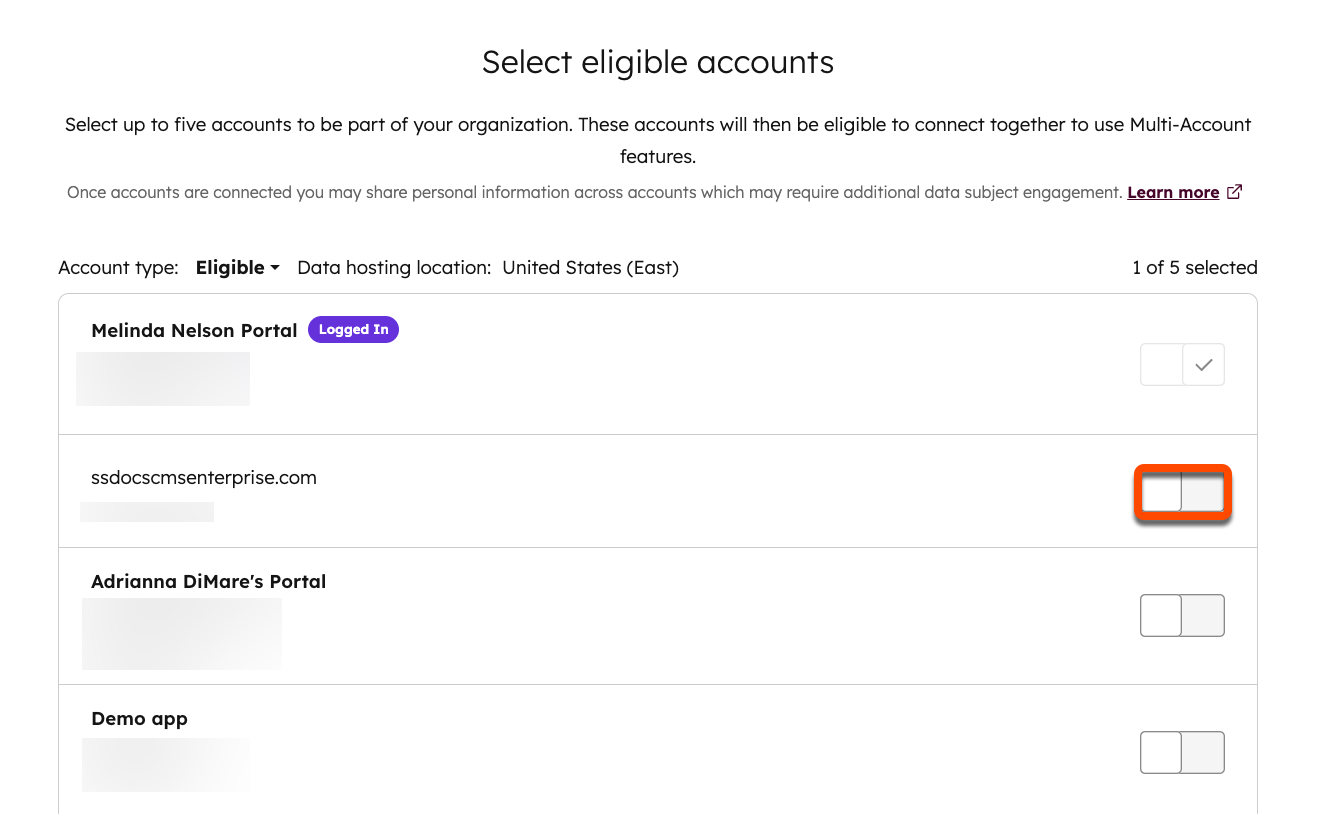This screenshot has width=1338, height=814.
Task: Click the checkmark icon on Melinda's toggle
Action: [1203, 364]
